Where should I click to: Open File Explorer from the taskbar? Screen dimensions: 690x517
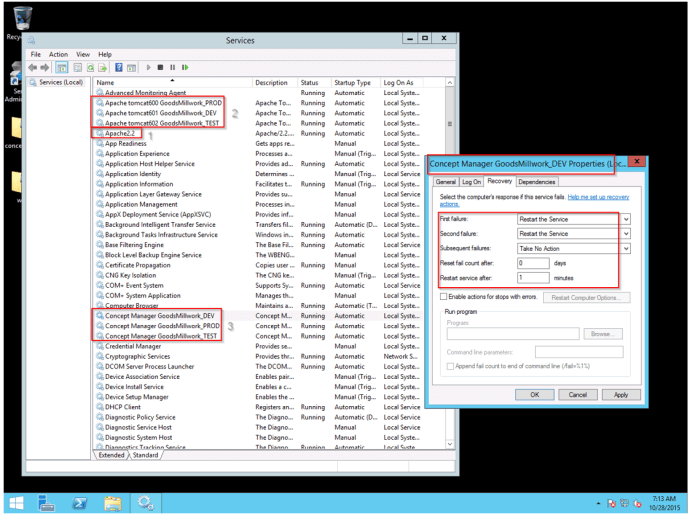click(x=113, y=503)
